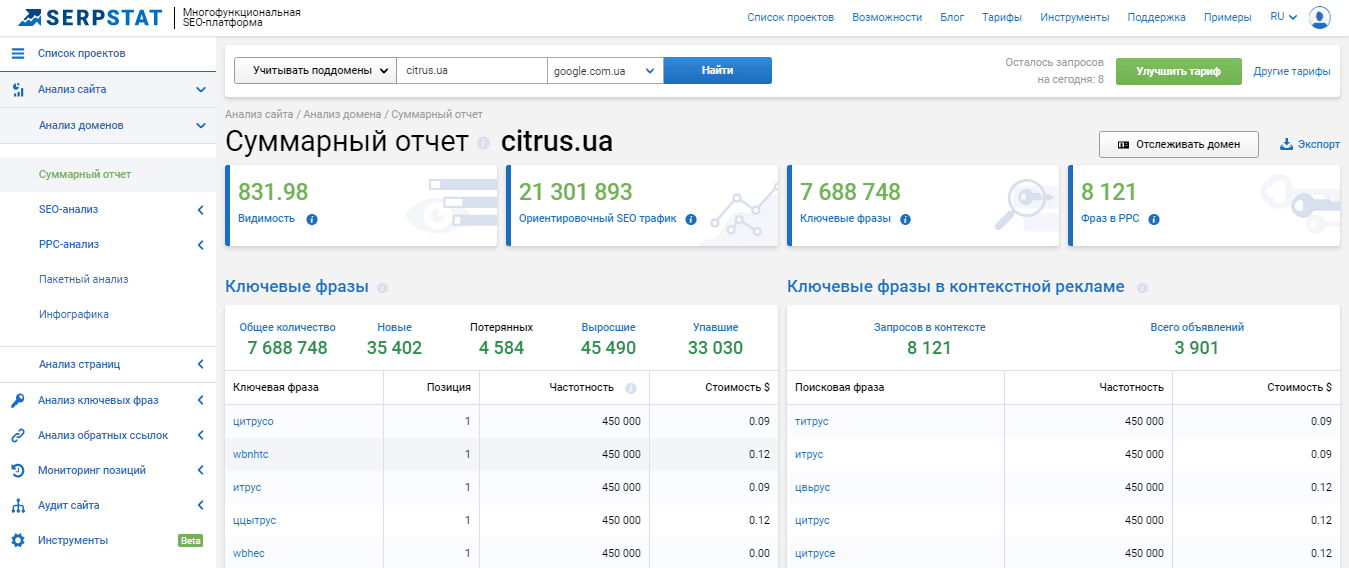Click the info icon next to Фраз в PPC
Screen dimensions: 1349x568
tap(1153, 219)
